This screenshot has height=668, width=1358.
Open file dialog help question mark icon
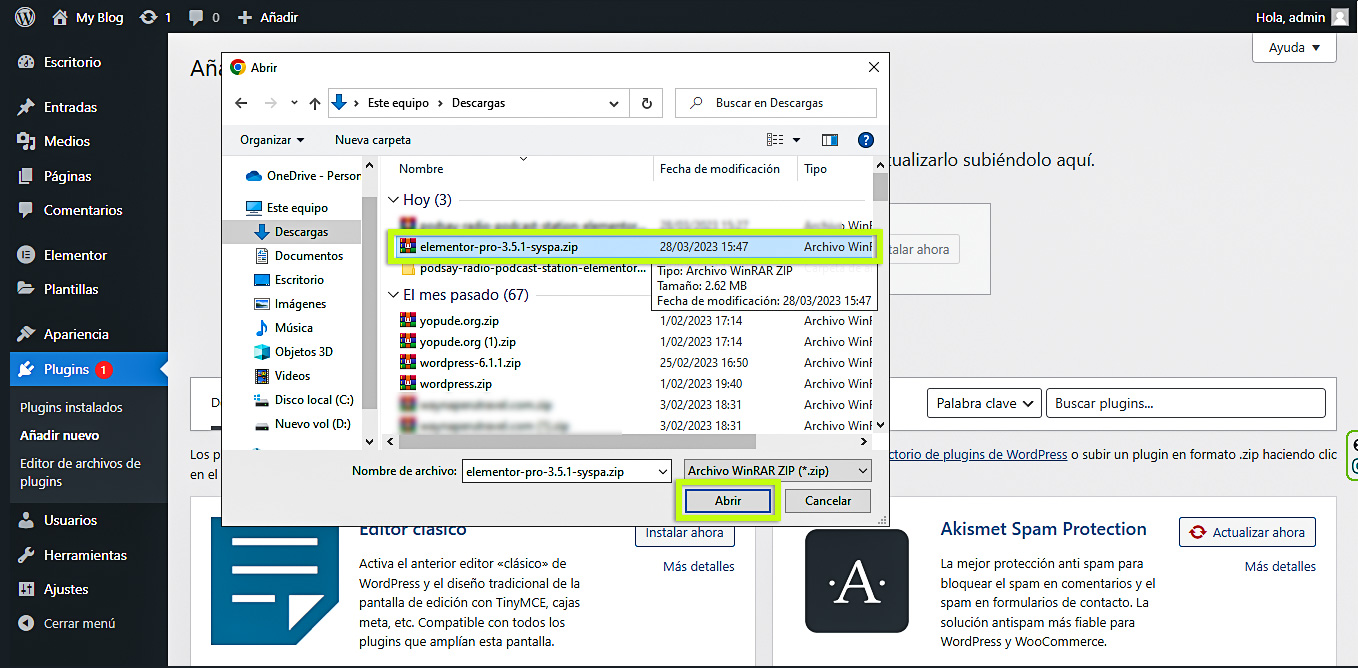[866, 140]
